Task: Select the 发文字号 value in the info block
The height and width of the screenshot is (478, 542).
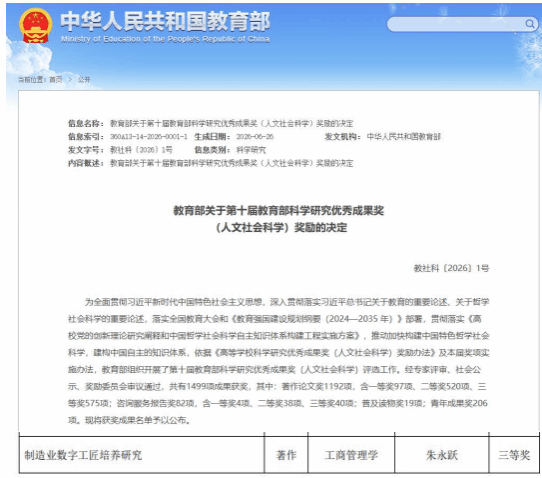Action: 141,150
